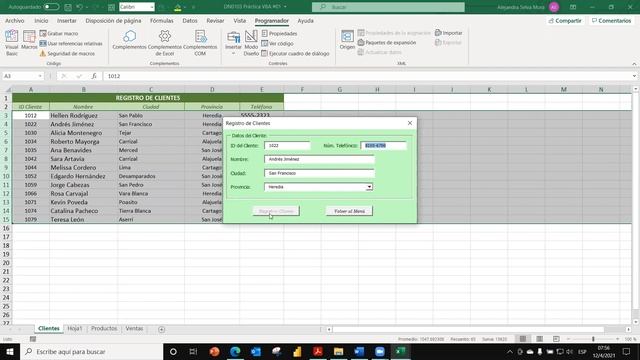This screenshot has width=640, height=360.
Task: Open the Name Box dropdown
Action: [x=40, y=76]
